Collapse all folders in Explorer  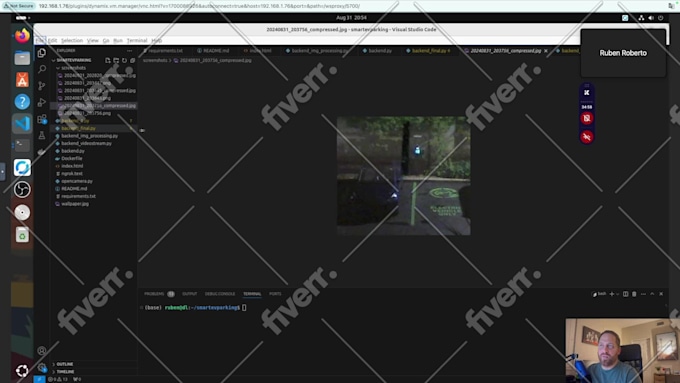132,60
